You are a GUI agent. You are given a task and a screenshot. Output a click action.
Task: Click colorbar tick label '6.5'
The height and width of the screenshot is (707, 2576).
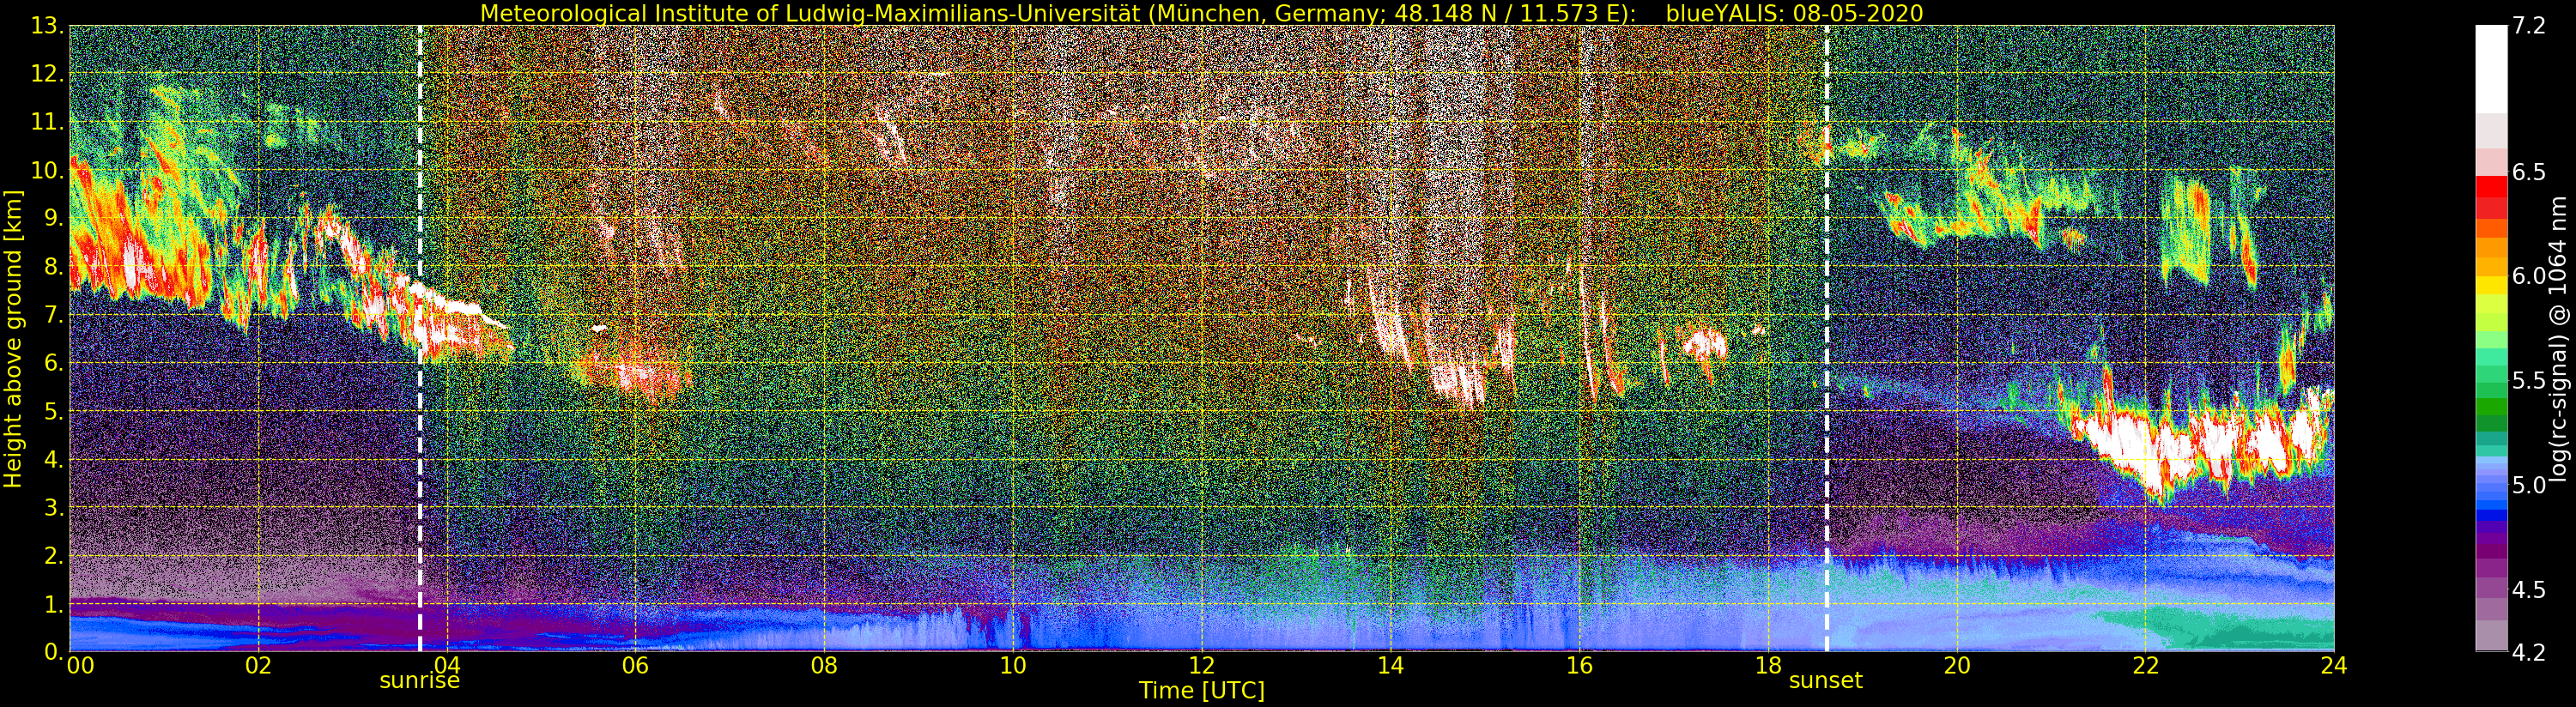(2529, 172)
